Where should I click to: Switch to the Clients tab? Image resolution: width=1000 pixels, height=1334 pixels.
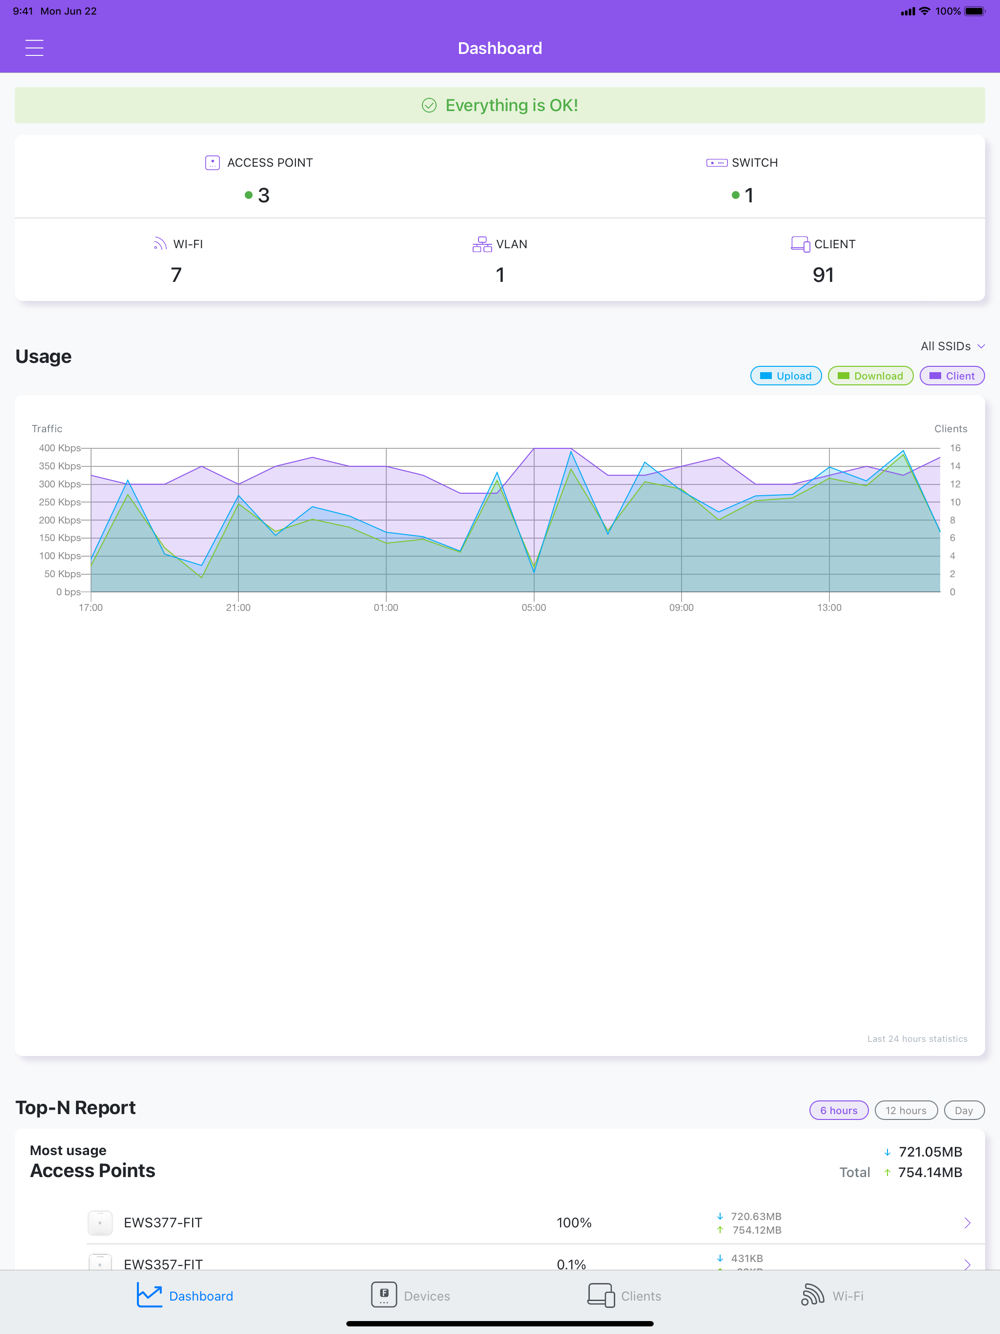(x=624, y=1295)
